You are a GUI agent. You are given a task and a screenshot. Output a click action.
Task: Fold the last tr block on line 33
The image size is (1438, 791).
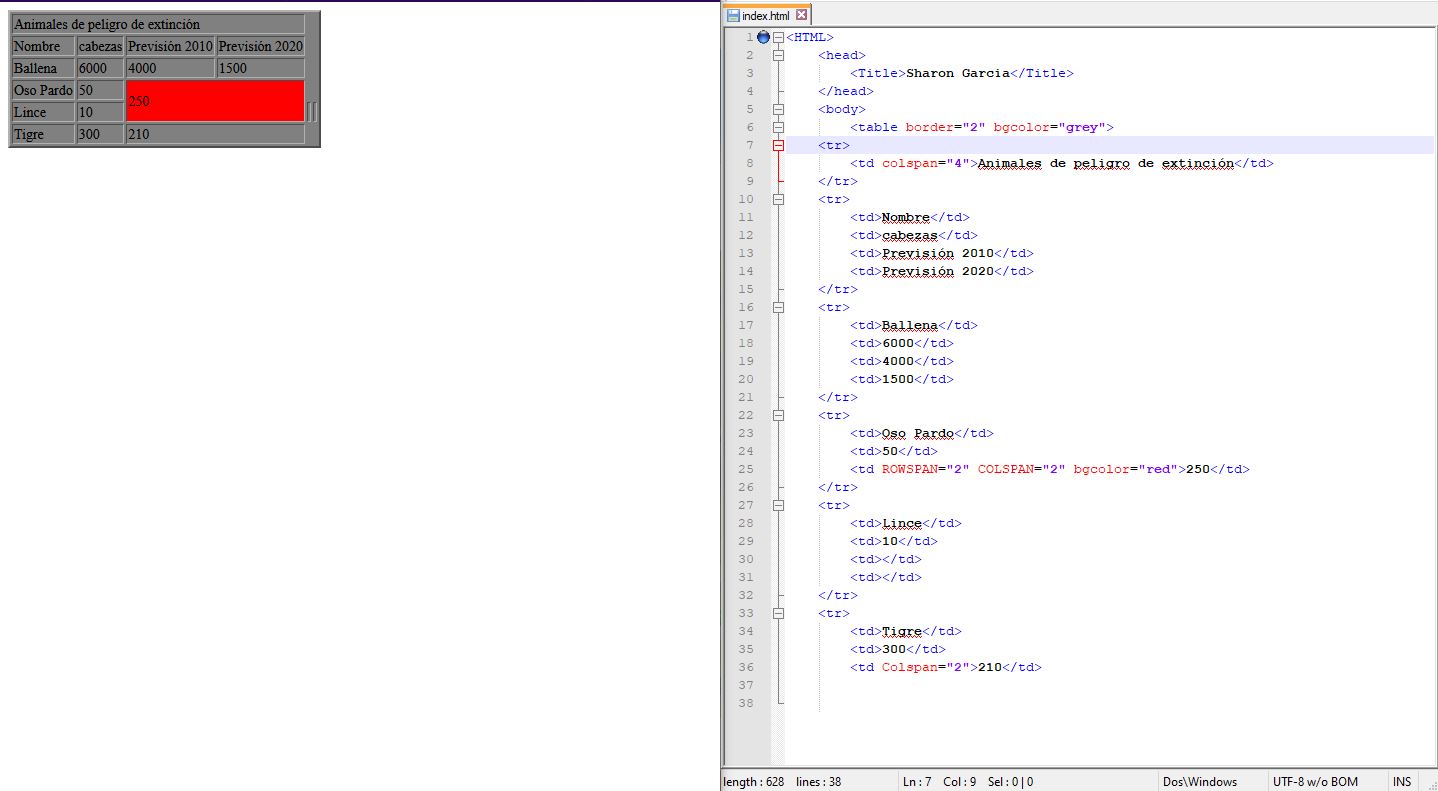click(778, 613)
